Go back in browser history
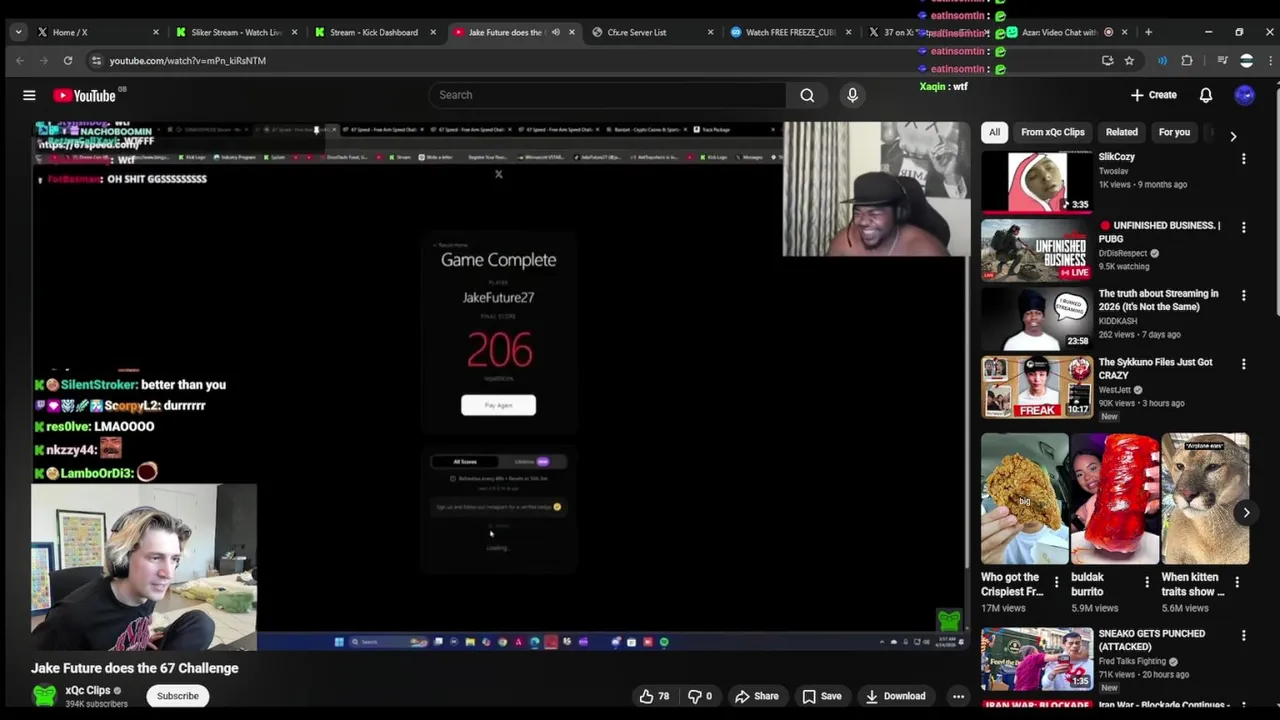This screenshot has height=720, width=1280. pos(20,61)
